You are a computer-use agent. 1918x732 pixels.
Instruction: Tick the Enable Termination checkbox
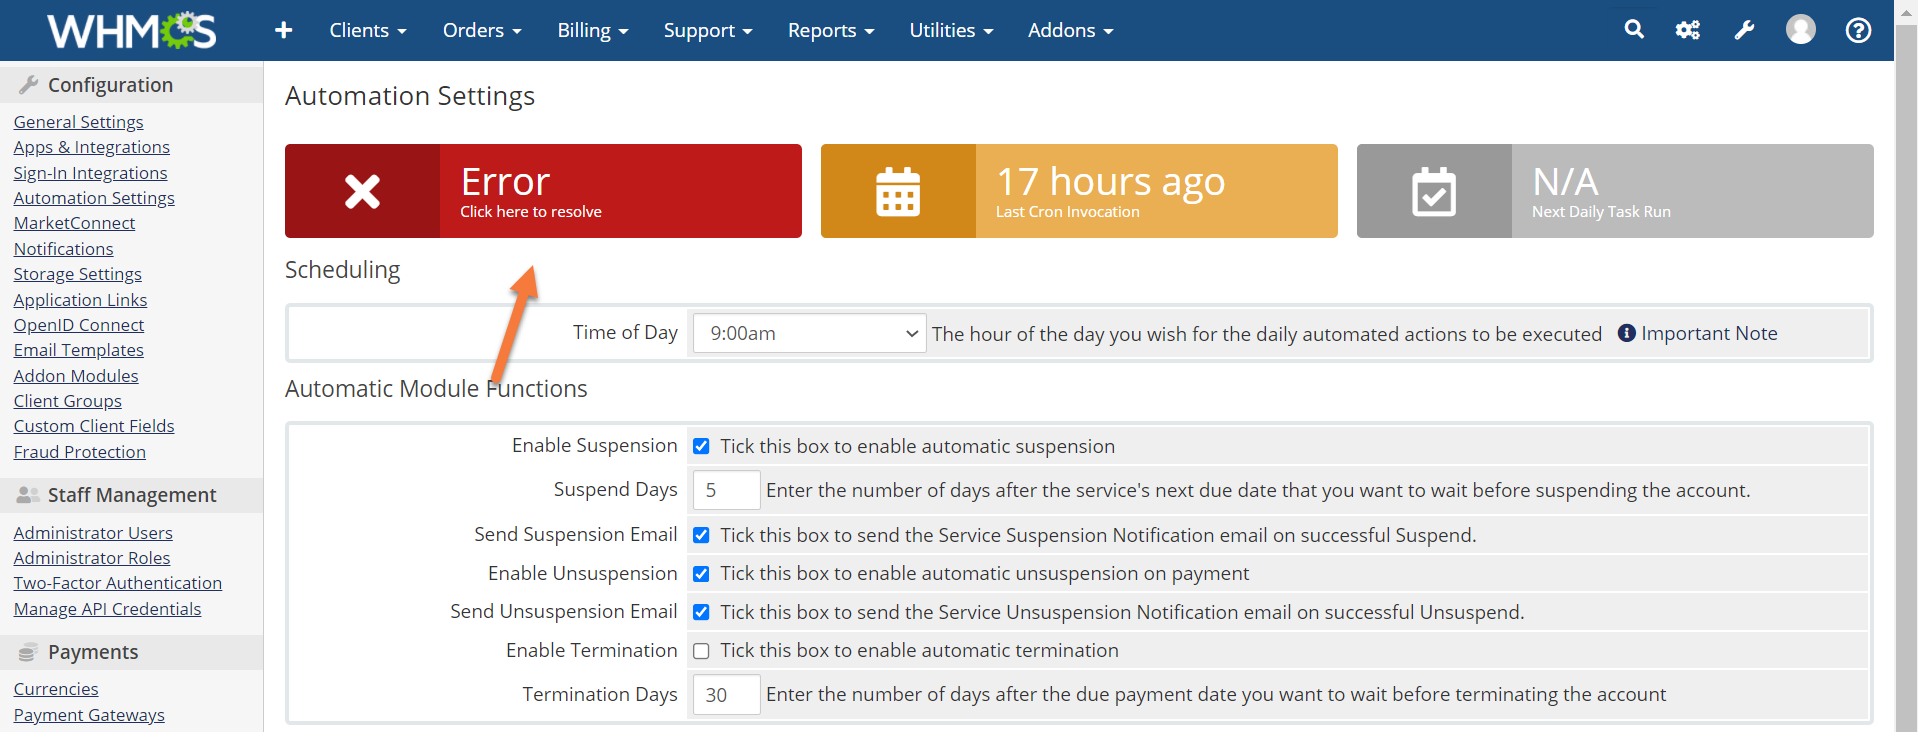pos(701,651)
